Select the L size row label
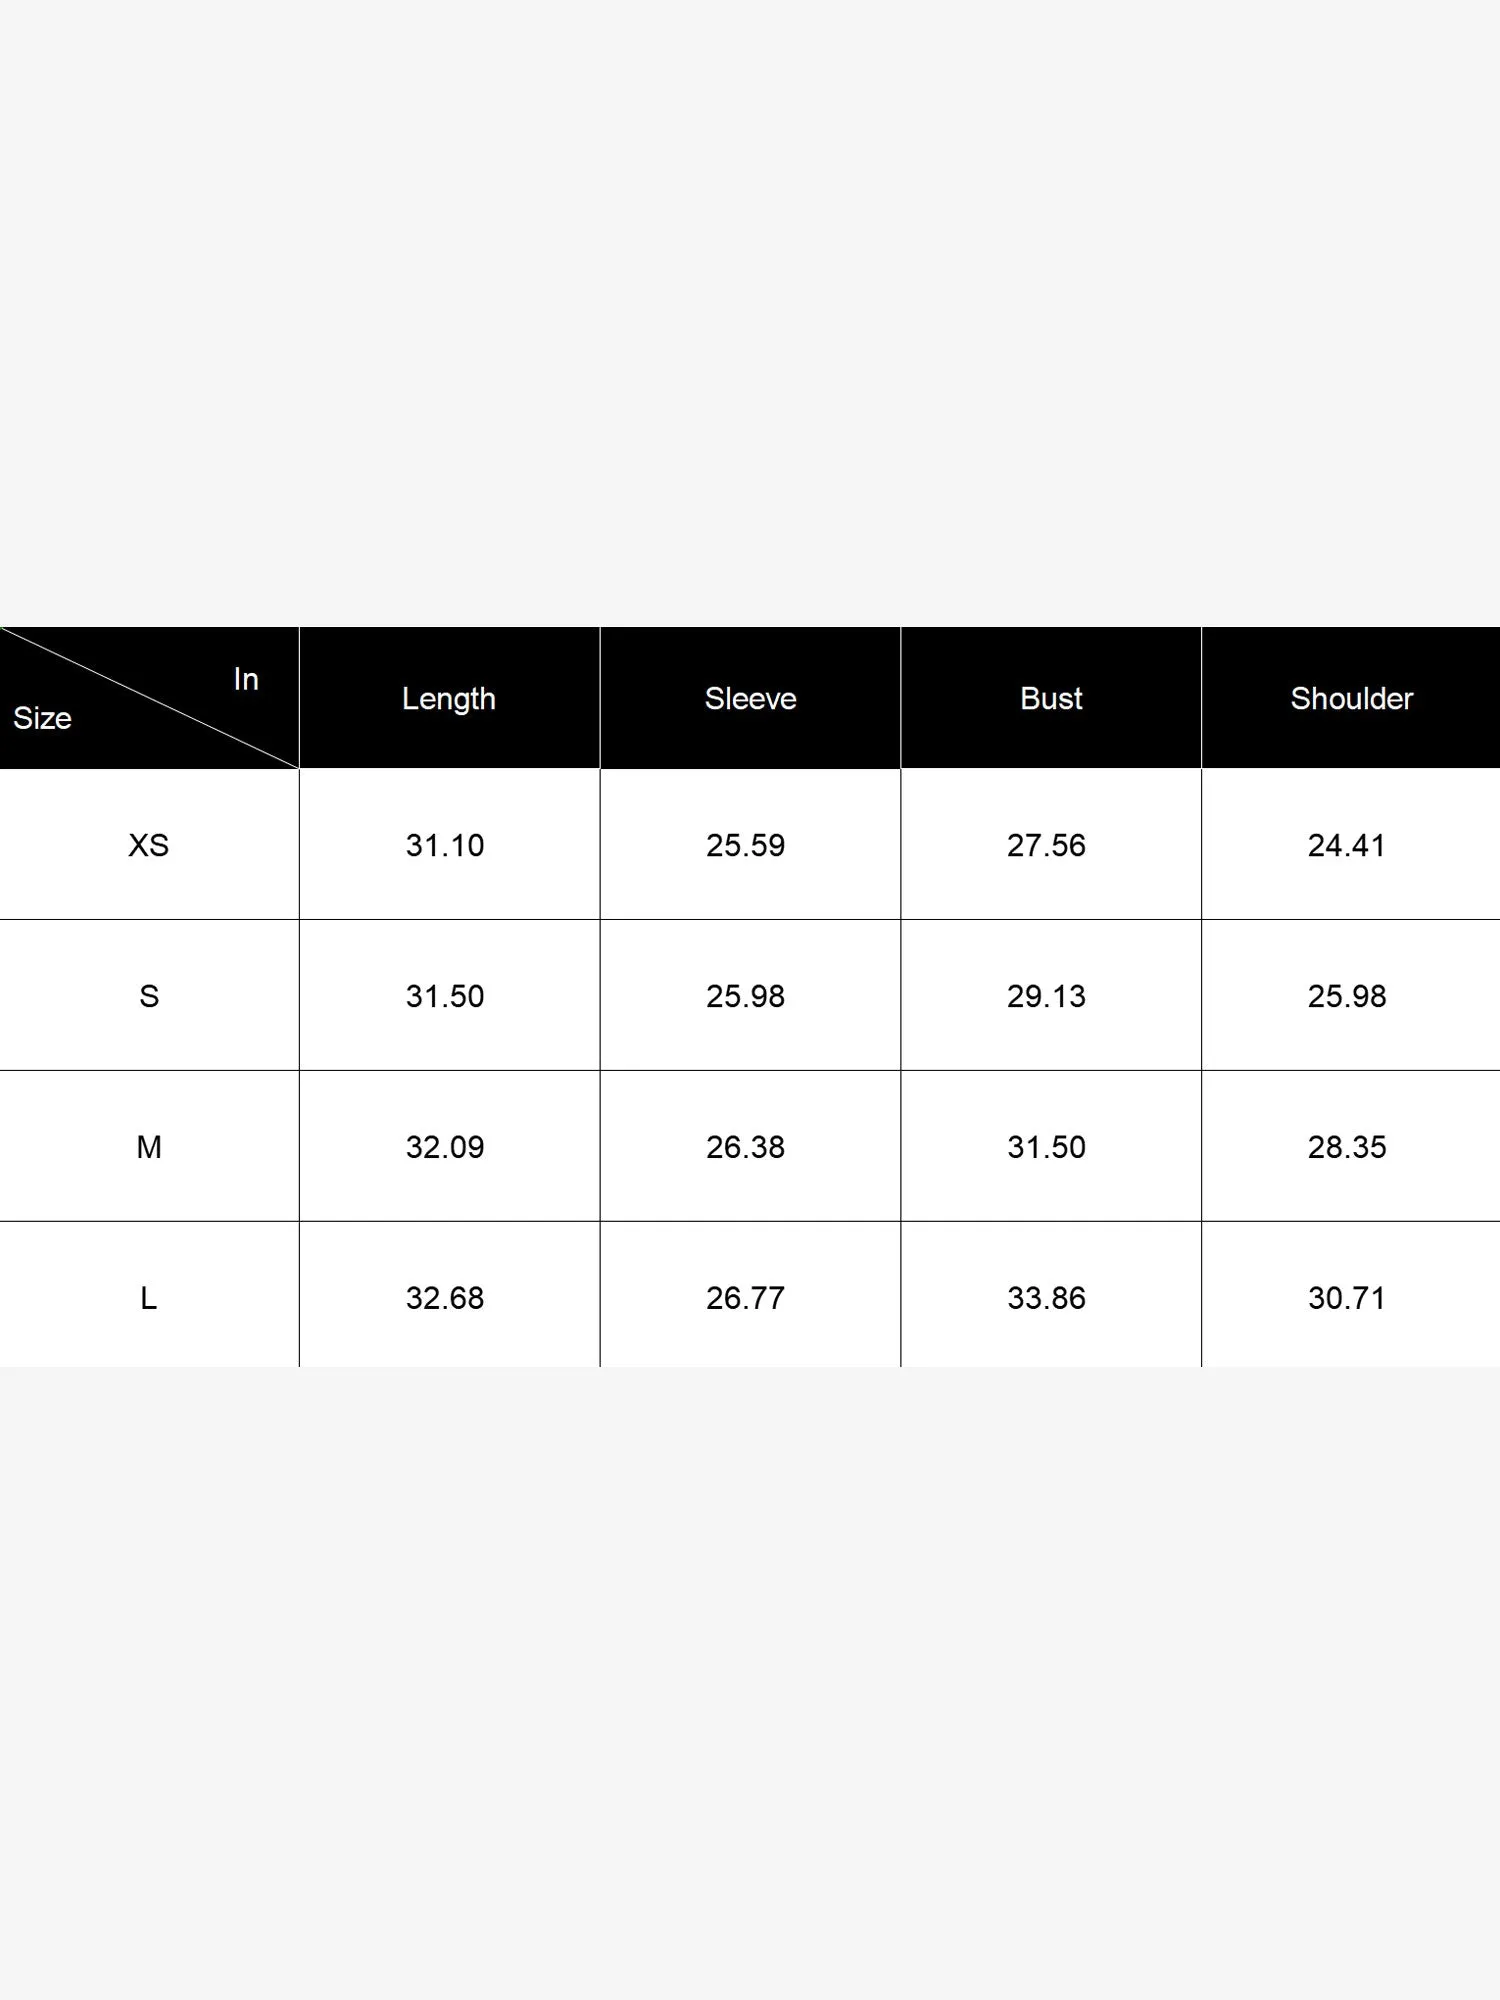 coord(149,1298)
